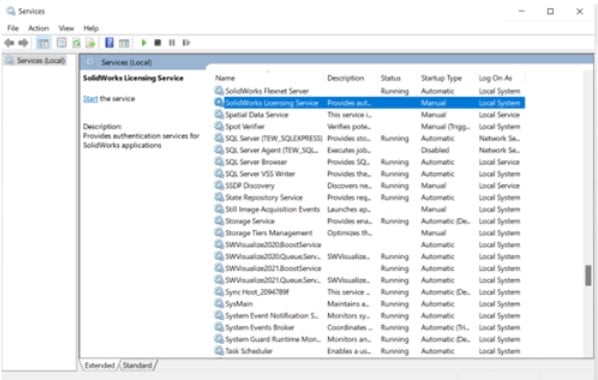Select System Guard Runtime Monitor row
The width and height of the screenshot is (598, 380).
(x=369, y=339)
